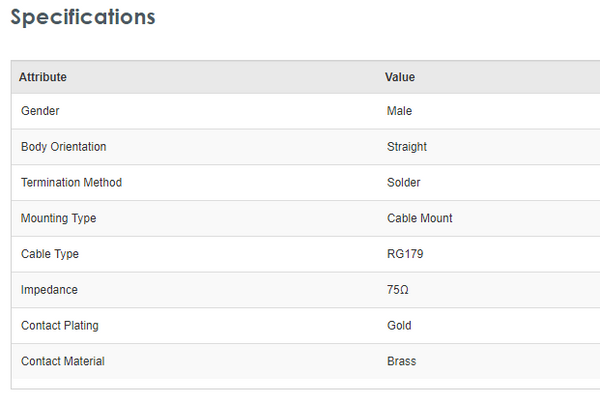Image resolution: width=600 pixels, height=403 pixels.
Task: Click the 75Ω impedance value
Action: (x=397, y=290)
